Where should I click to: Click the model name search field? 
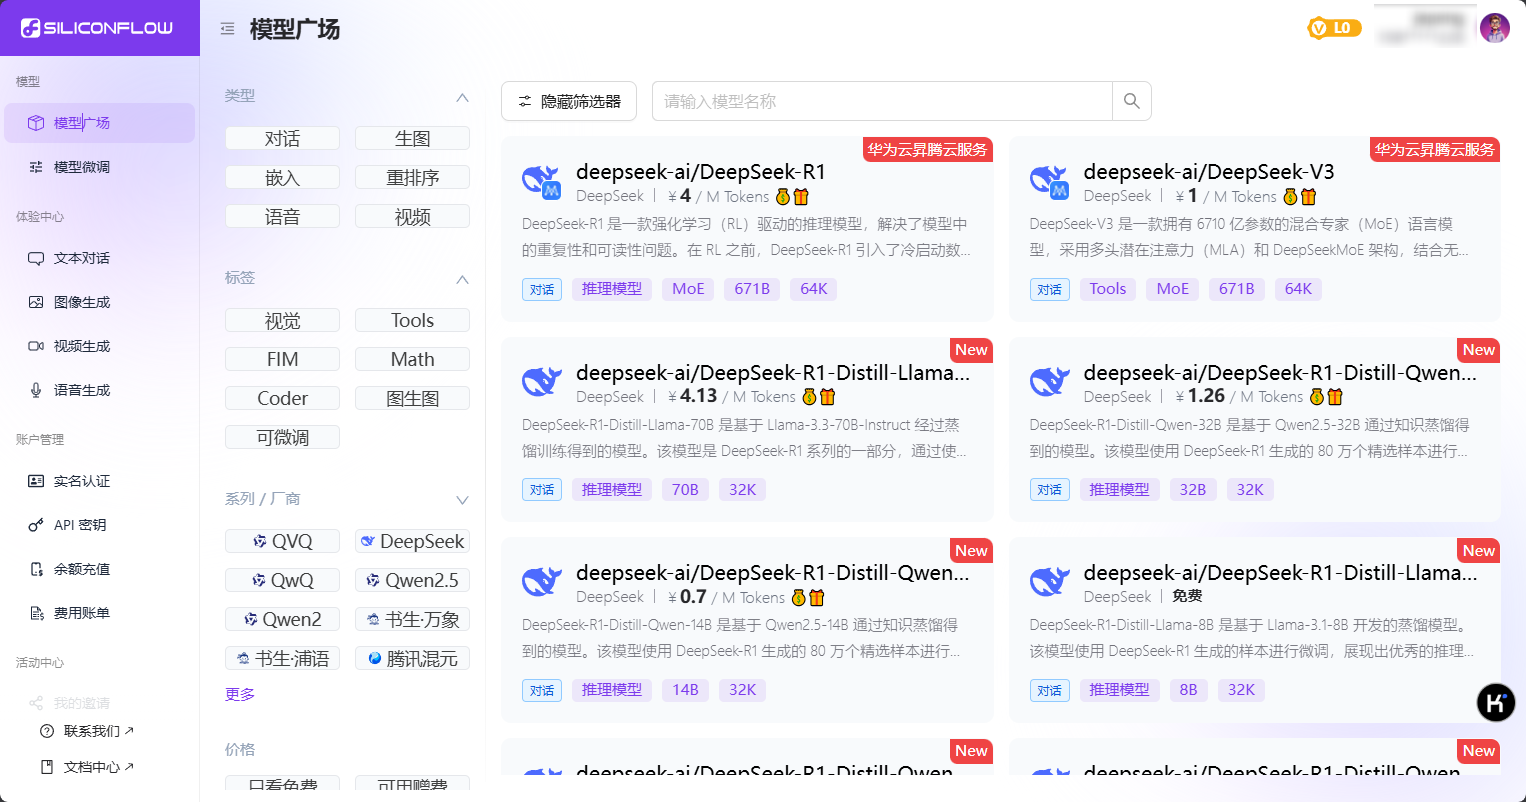881,101
